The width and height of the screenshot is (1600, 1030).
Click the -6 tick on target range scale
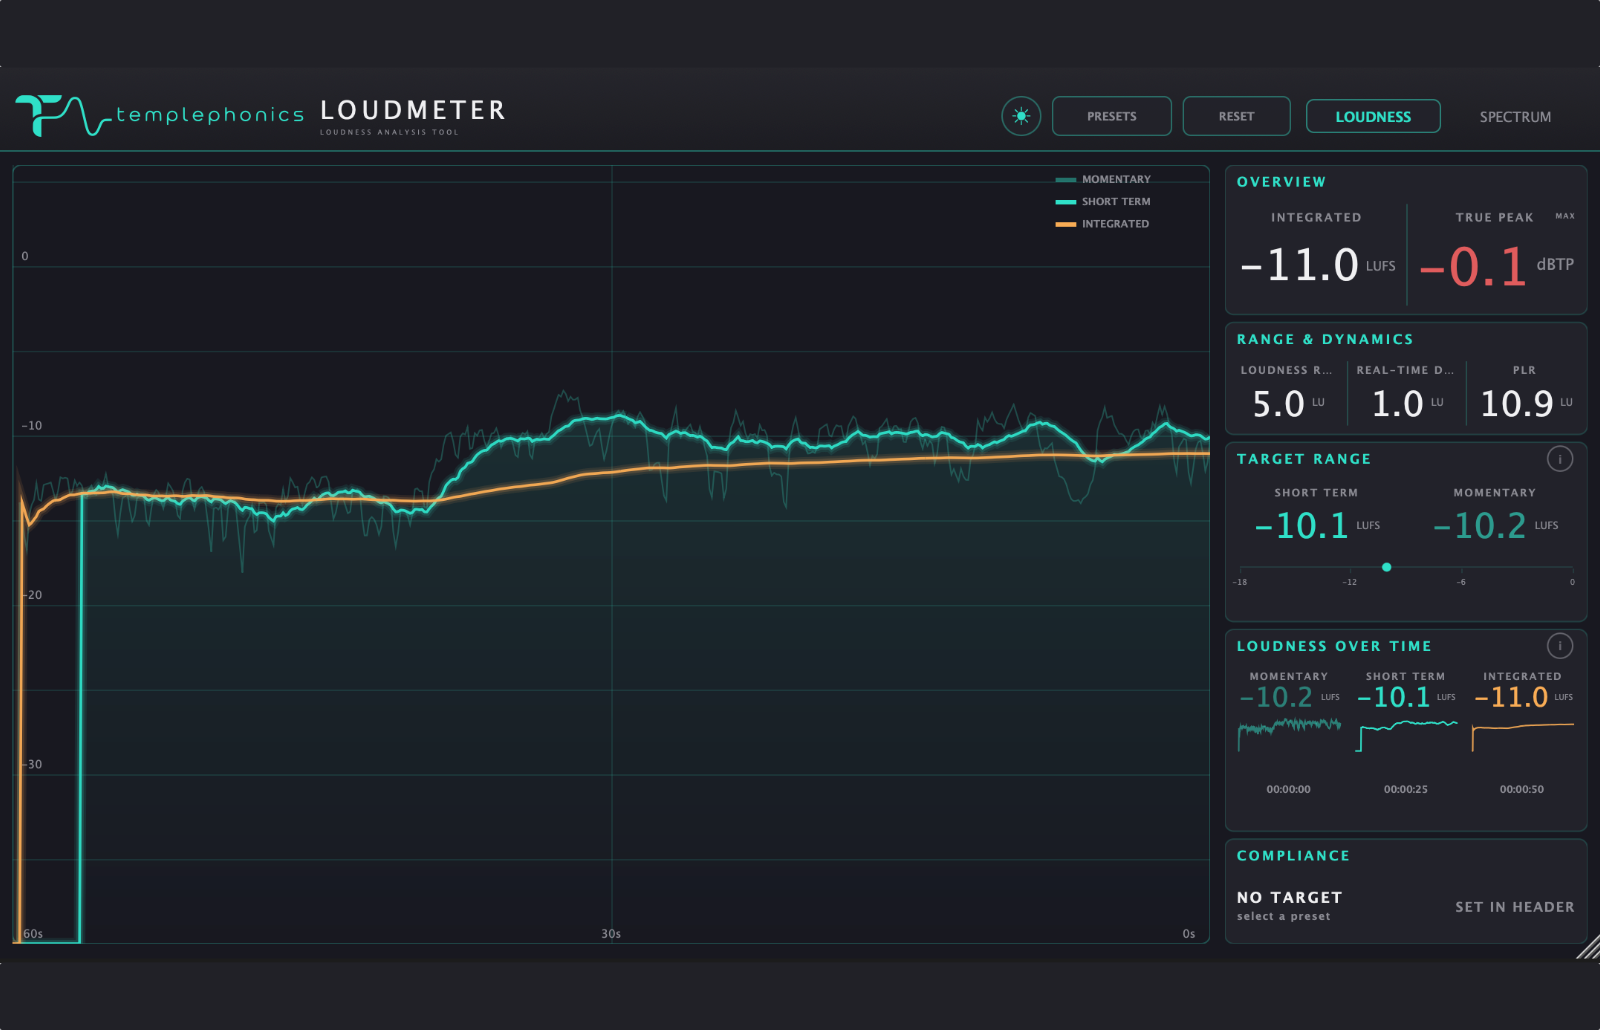(x=1461, y=582)
